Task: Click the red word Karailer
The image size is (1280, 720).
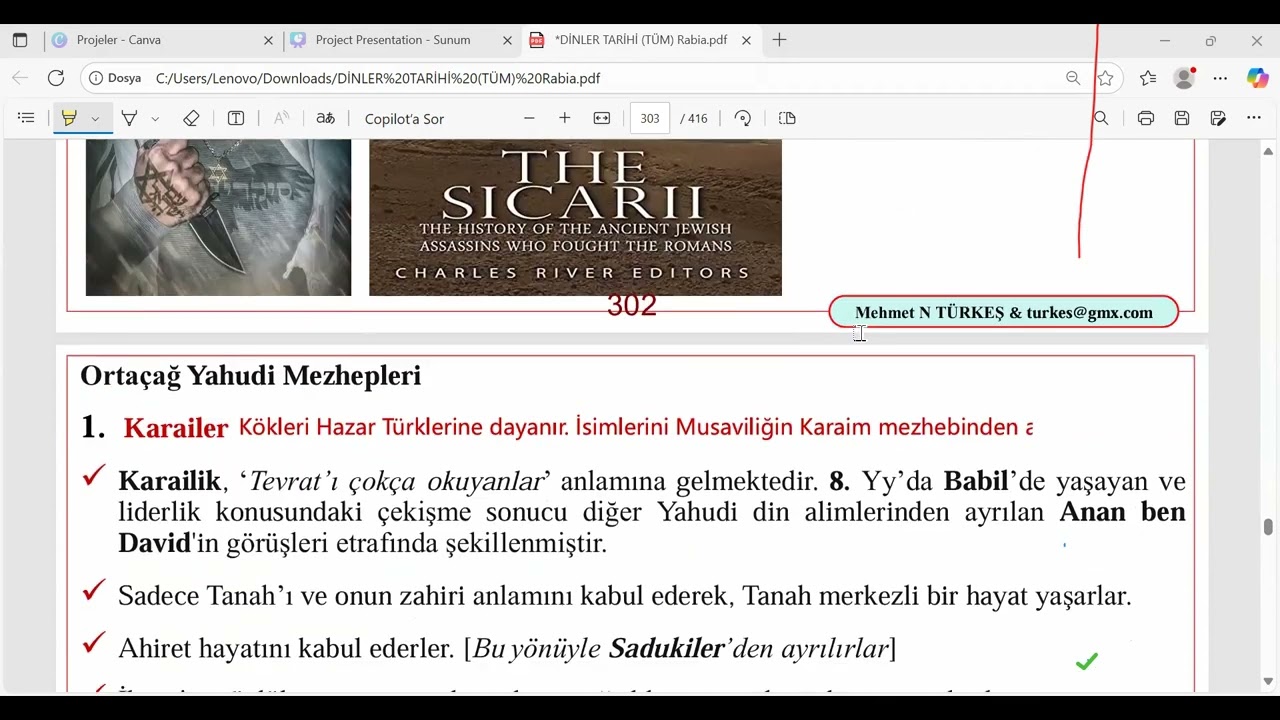Action: point(176,428)
